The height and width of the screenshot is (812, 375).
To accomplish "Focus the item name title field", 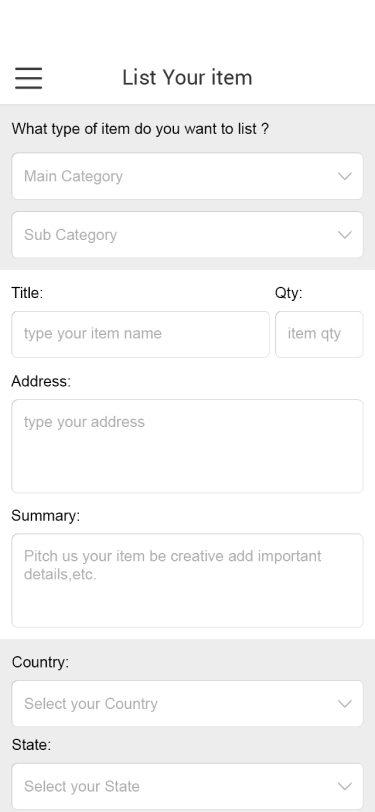I will [x=140, y=334].
